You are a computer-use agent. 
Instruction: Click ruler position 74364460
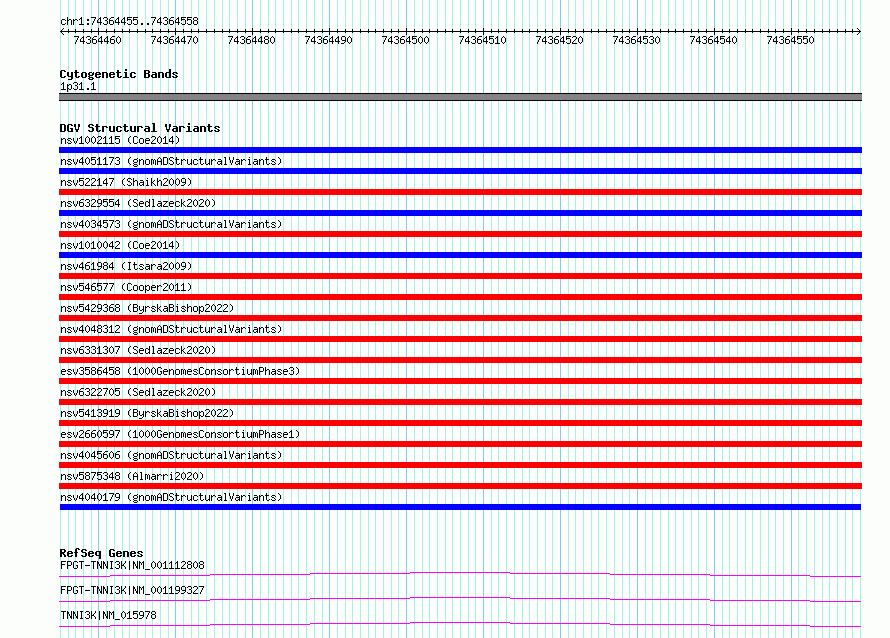98,40
